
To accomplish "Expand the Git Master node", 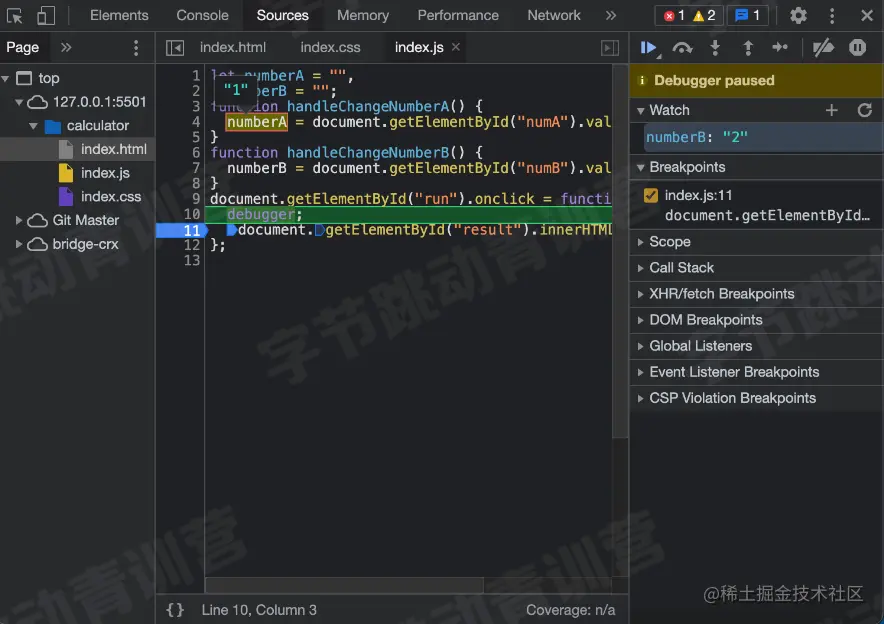I will (19, 220).
